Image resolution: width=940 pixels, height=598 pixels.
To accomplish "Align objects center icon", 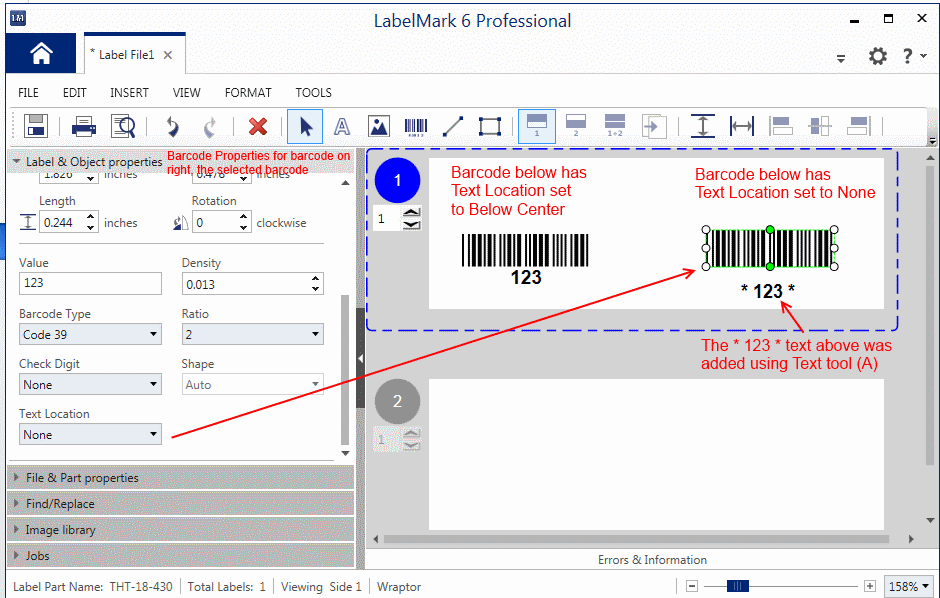I will (820, 126).
